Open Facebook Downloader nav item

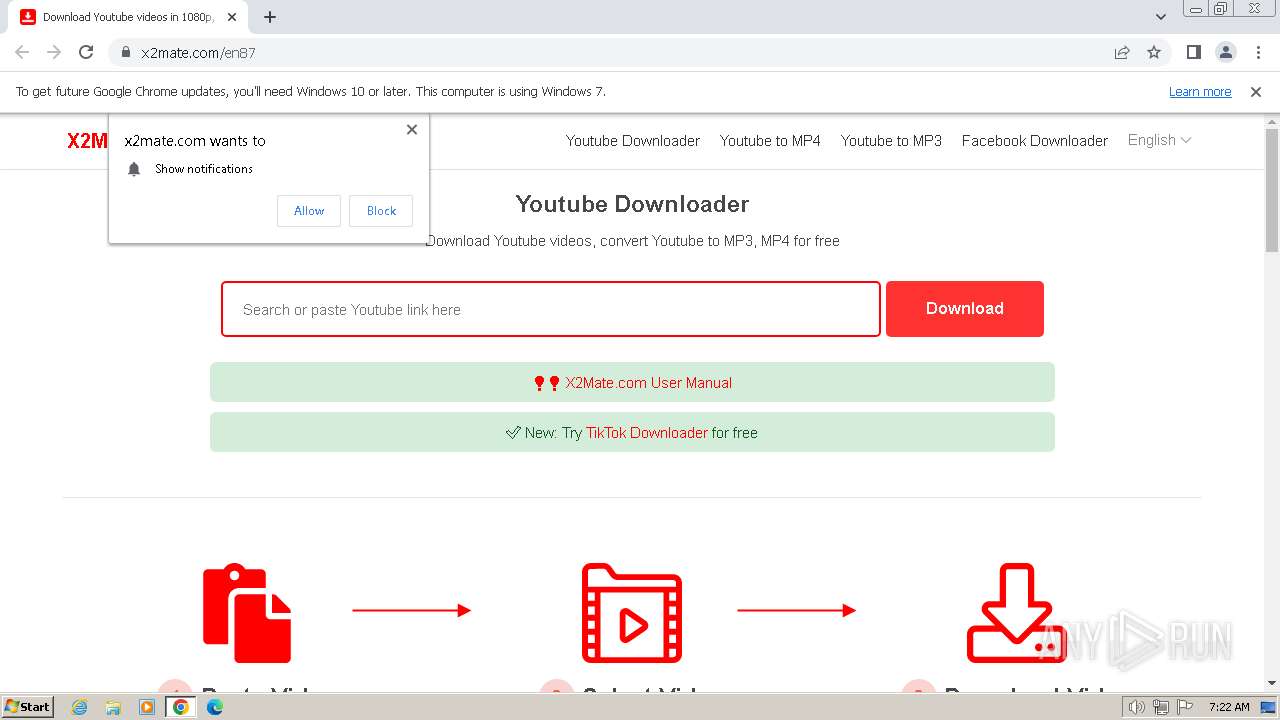point(1035,141)
